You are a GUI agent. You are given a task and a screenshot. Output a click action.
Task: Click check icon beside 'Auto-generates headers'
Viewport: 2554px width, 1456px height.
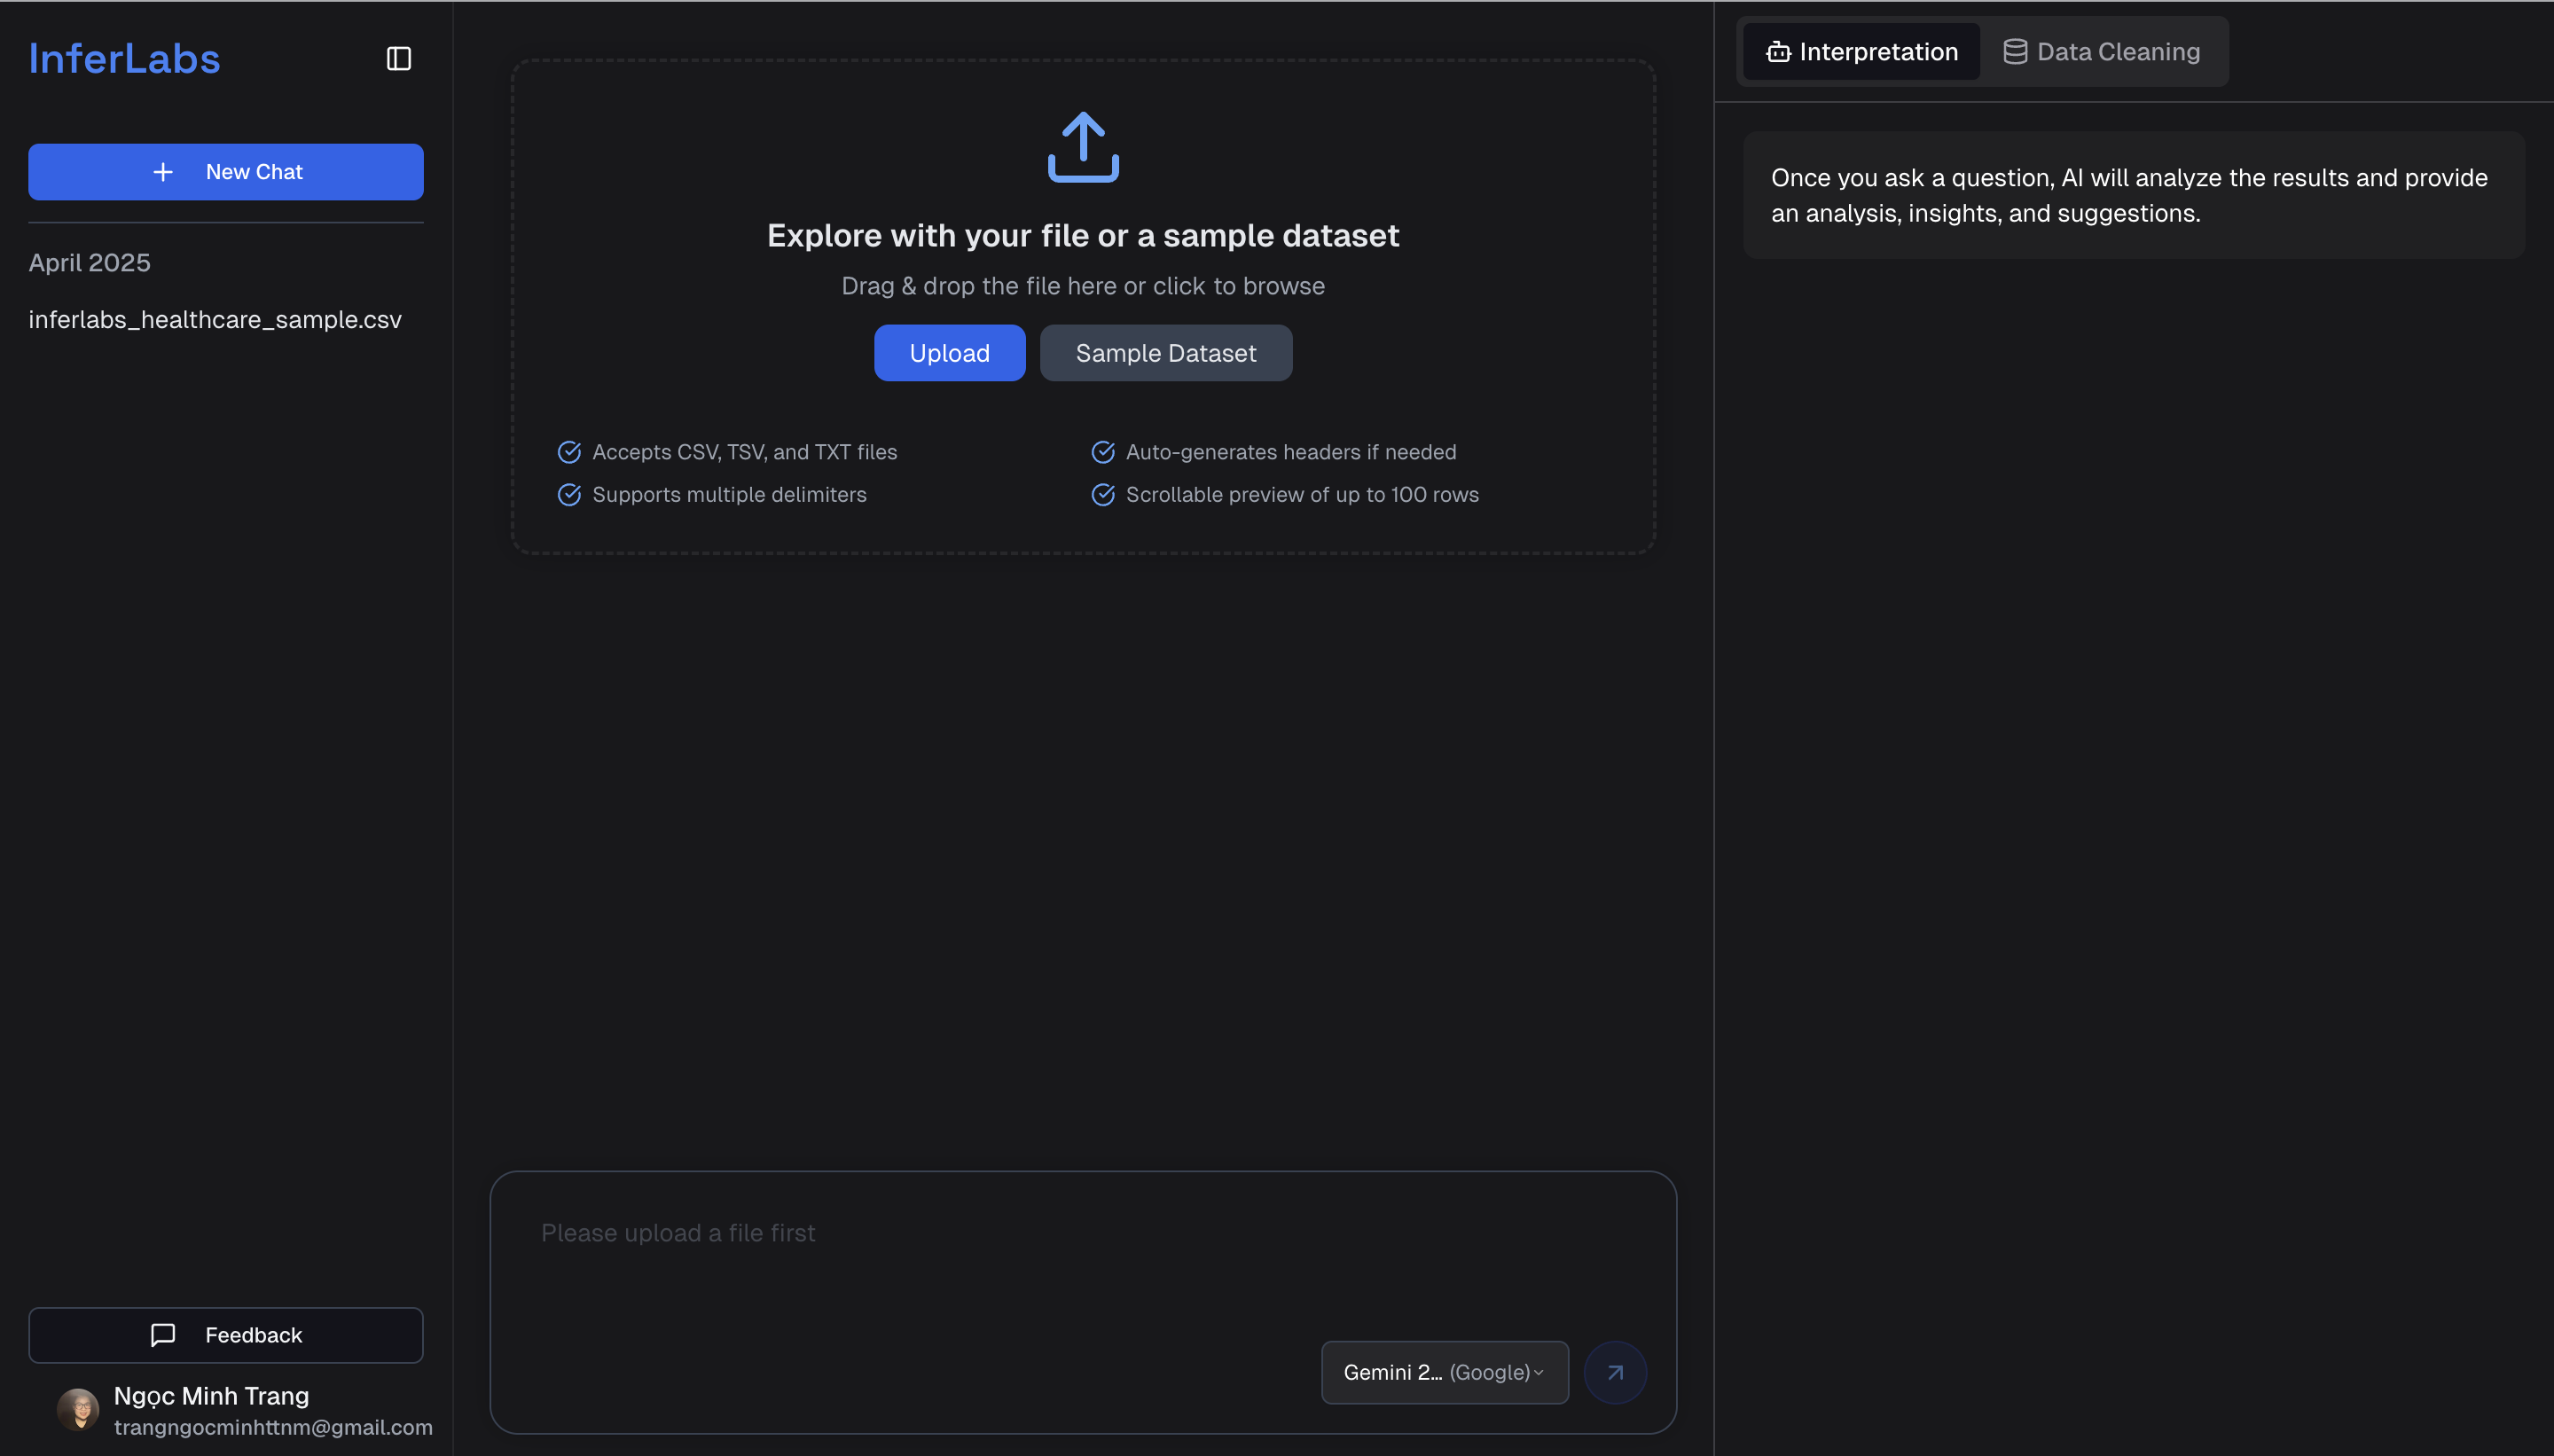(x=1103, y=452)
